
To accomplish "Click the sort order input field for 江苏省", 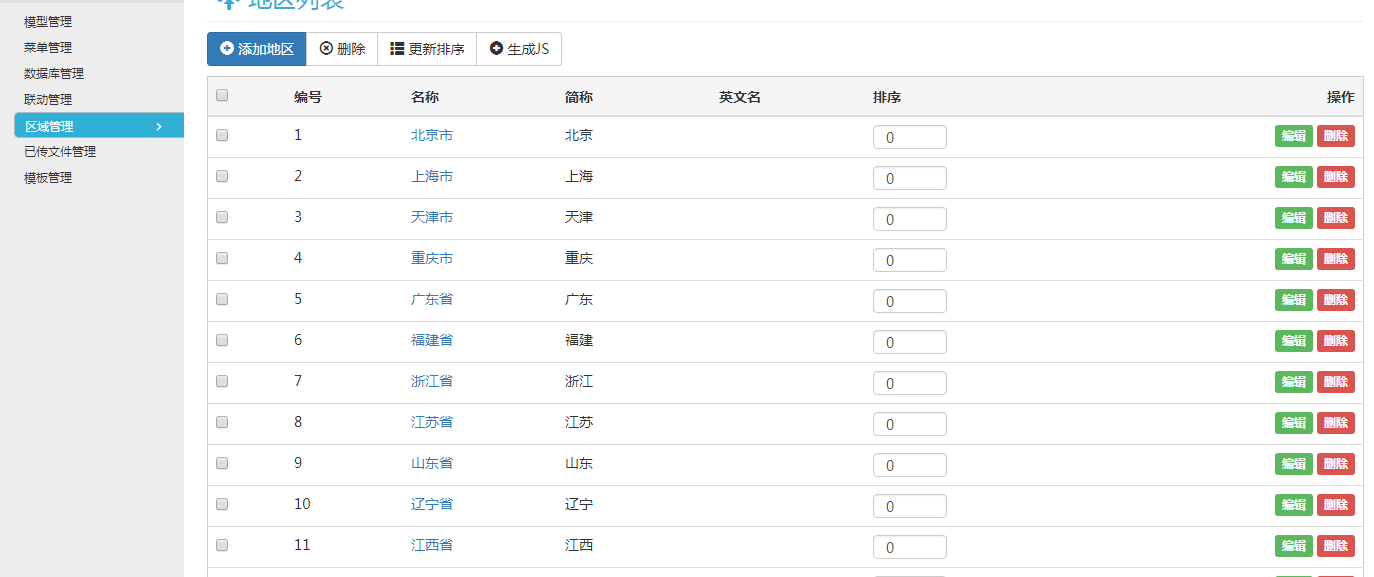I will 909,424.
